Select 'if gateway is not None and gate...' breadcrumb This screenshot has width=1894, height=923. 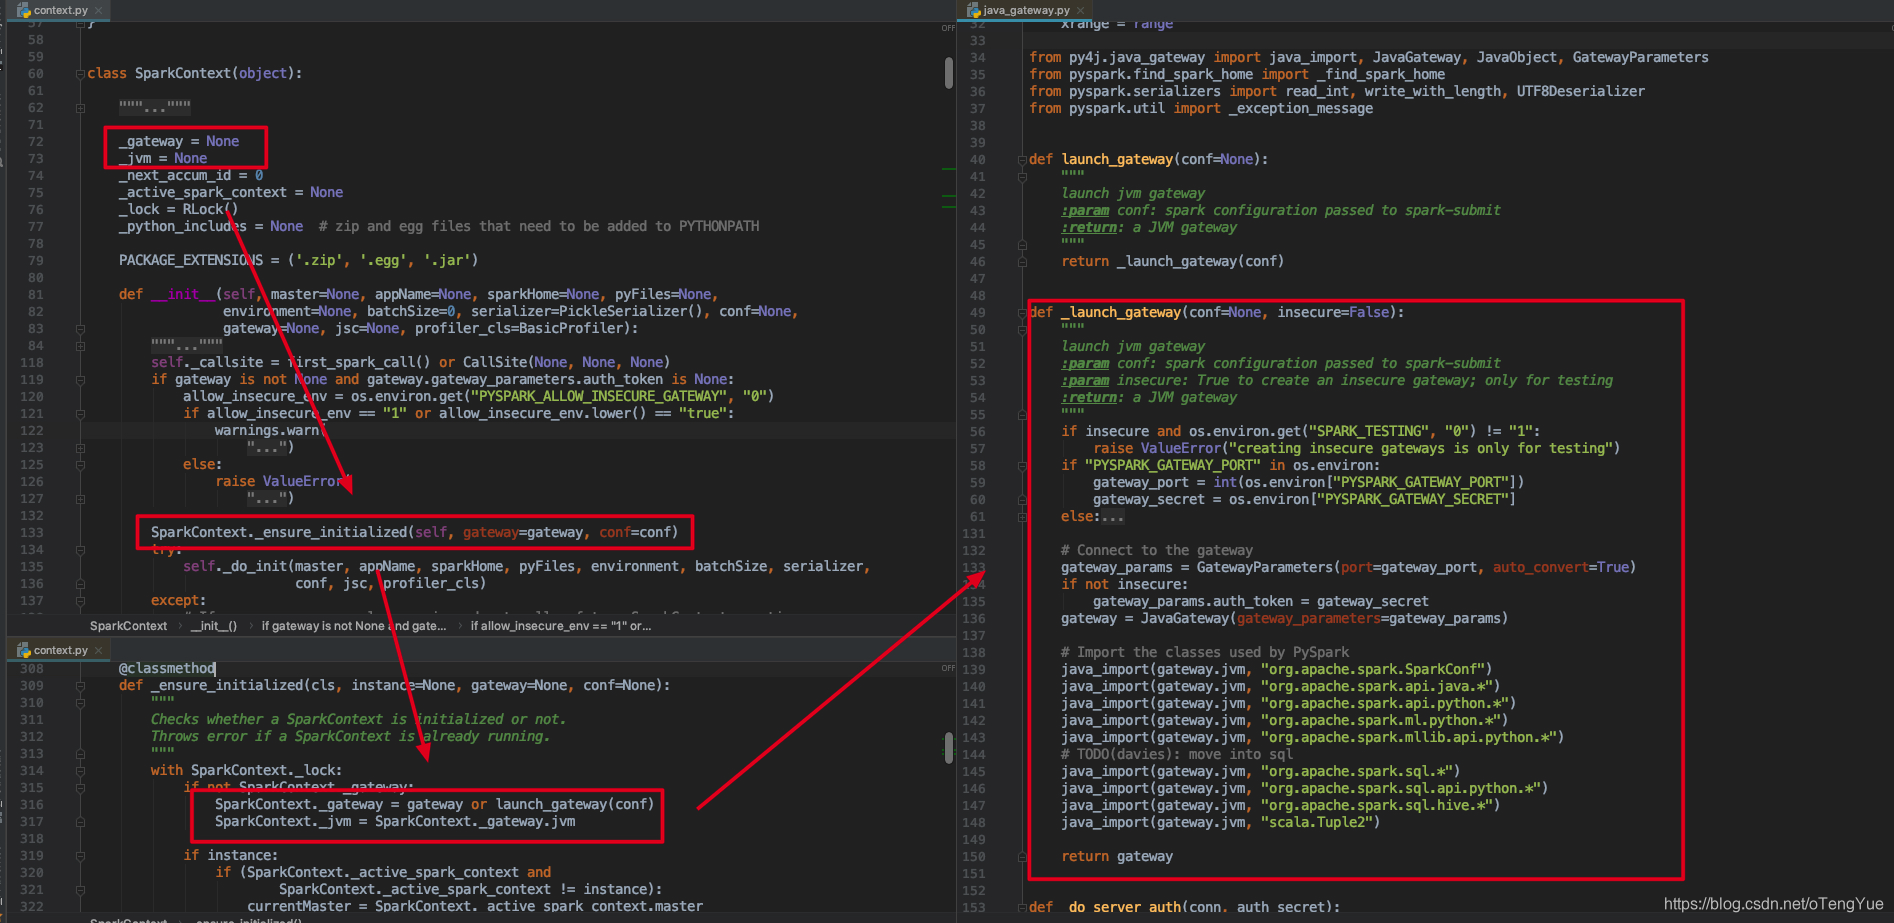(354, 626)
